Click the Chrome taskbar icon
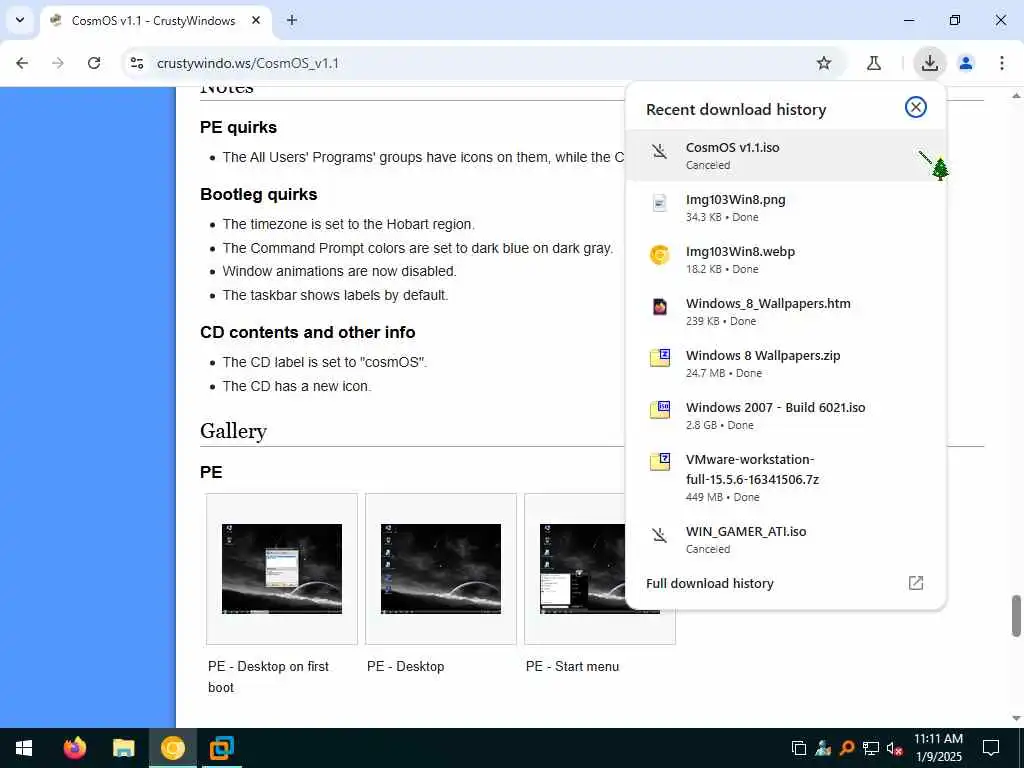 172,748
